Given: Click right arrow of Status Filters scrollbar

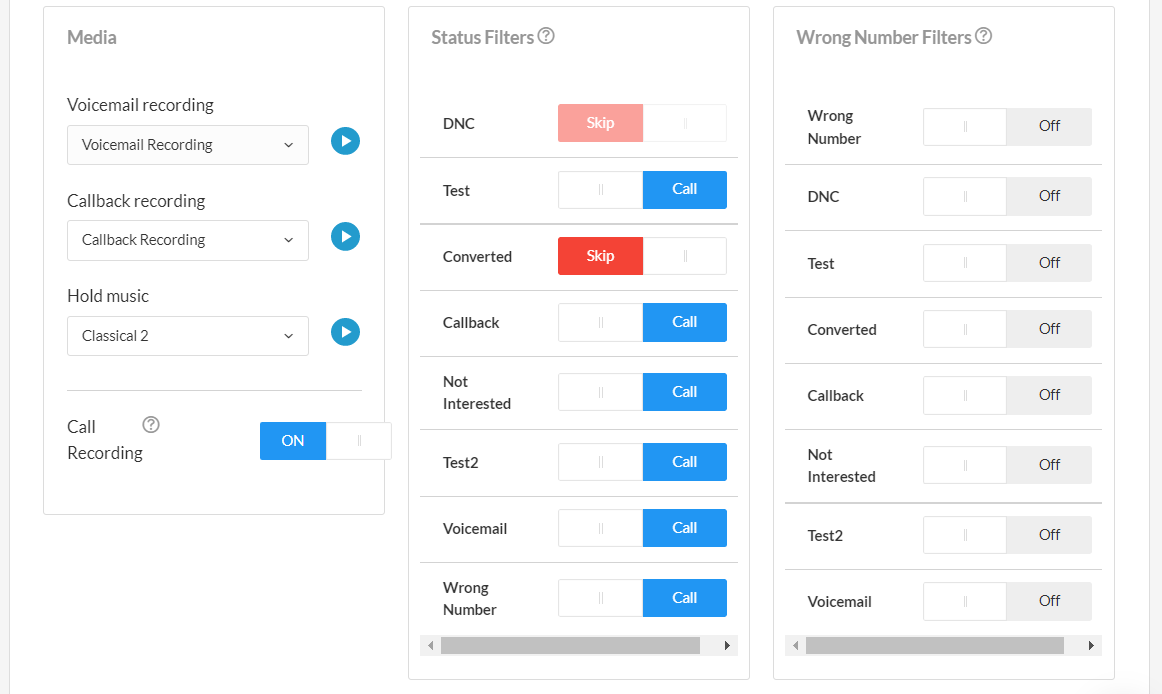Looking at the screenshot, I should tap(727, 646).
